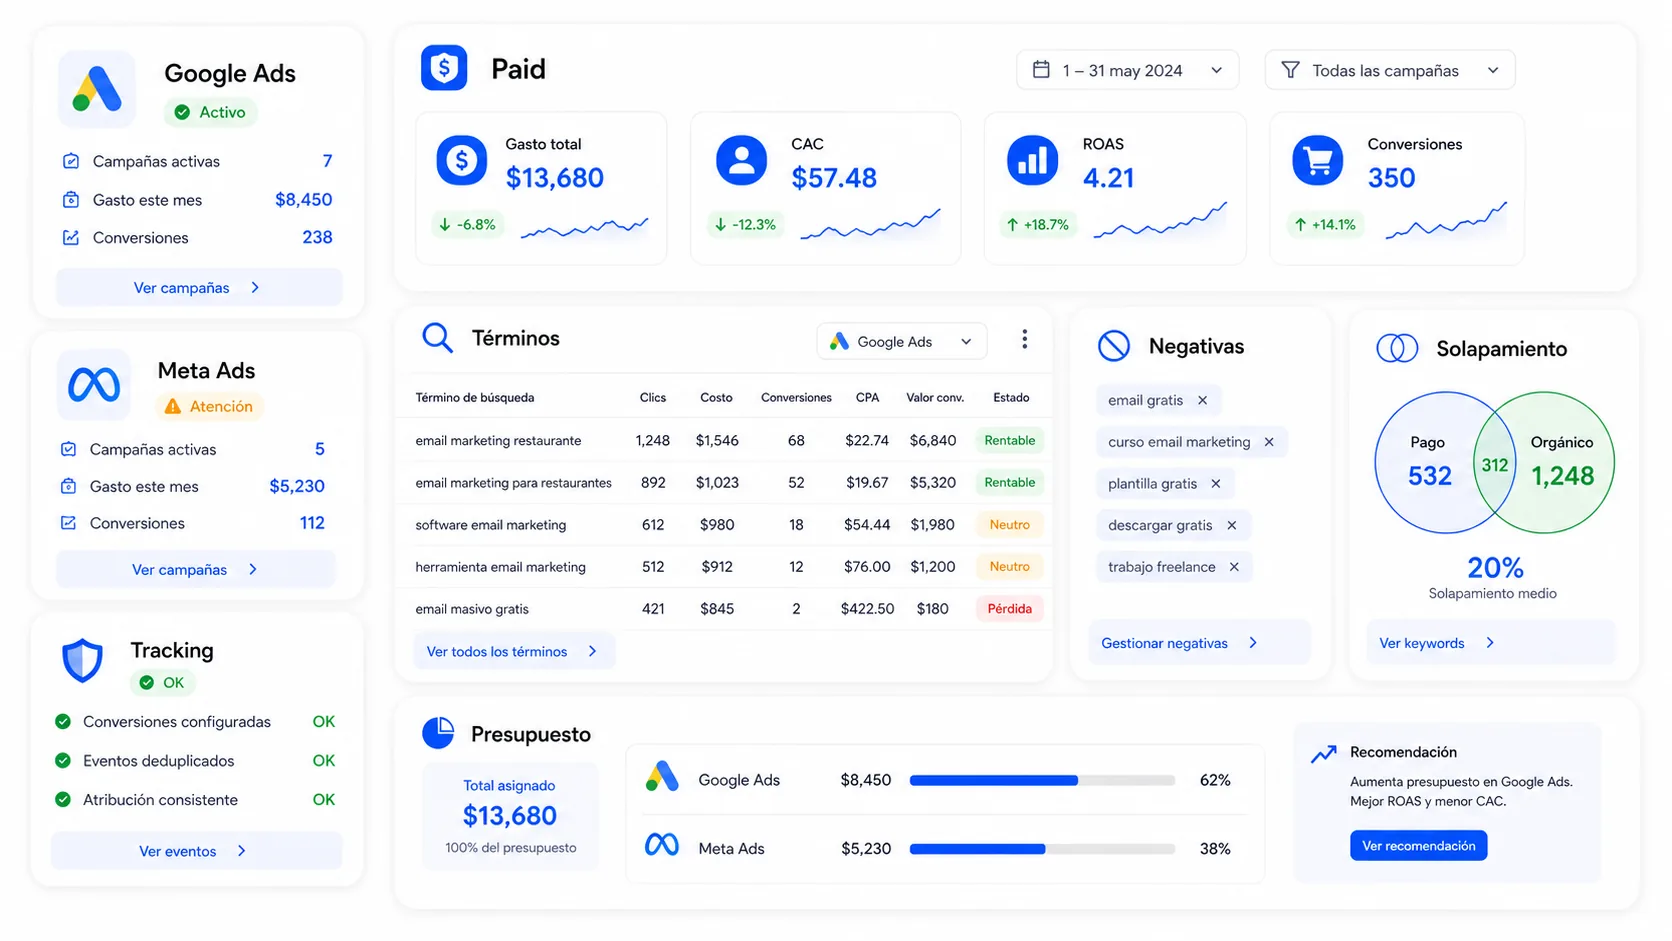The image size is (1672, 941).
Task: Click the +14.1% Conversiones change badge
Action: [1325, 225]
